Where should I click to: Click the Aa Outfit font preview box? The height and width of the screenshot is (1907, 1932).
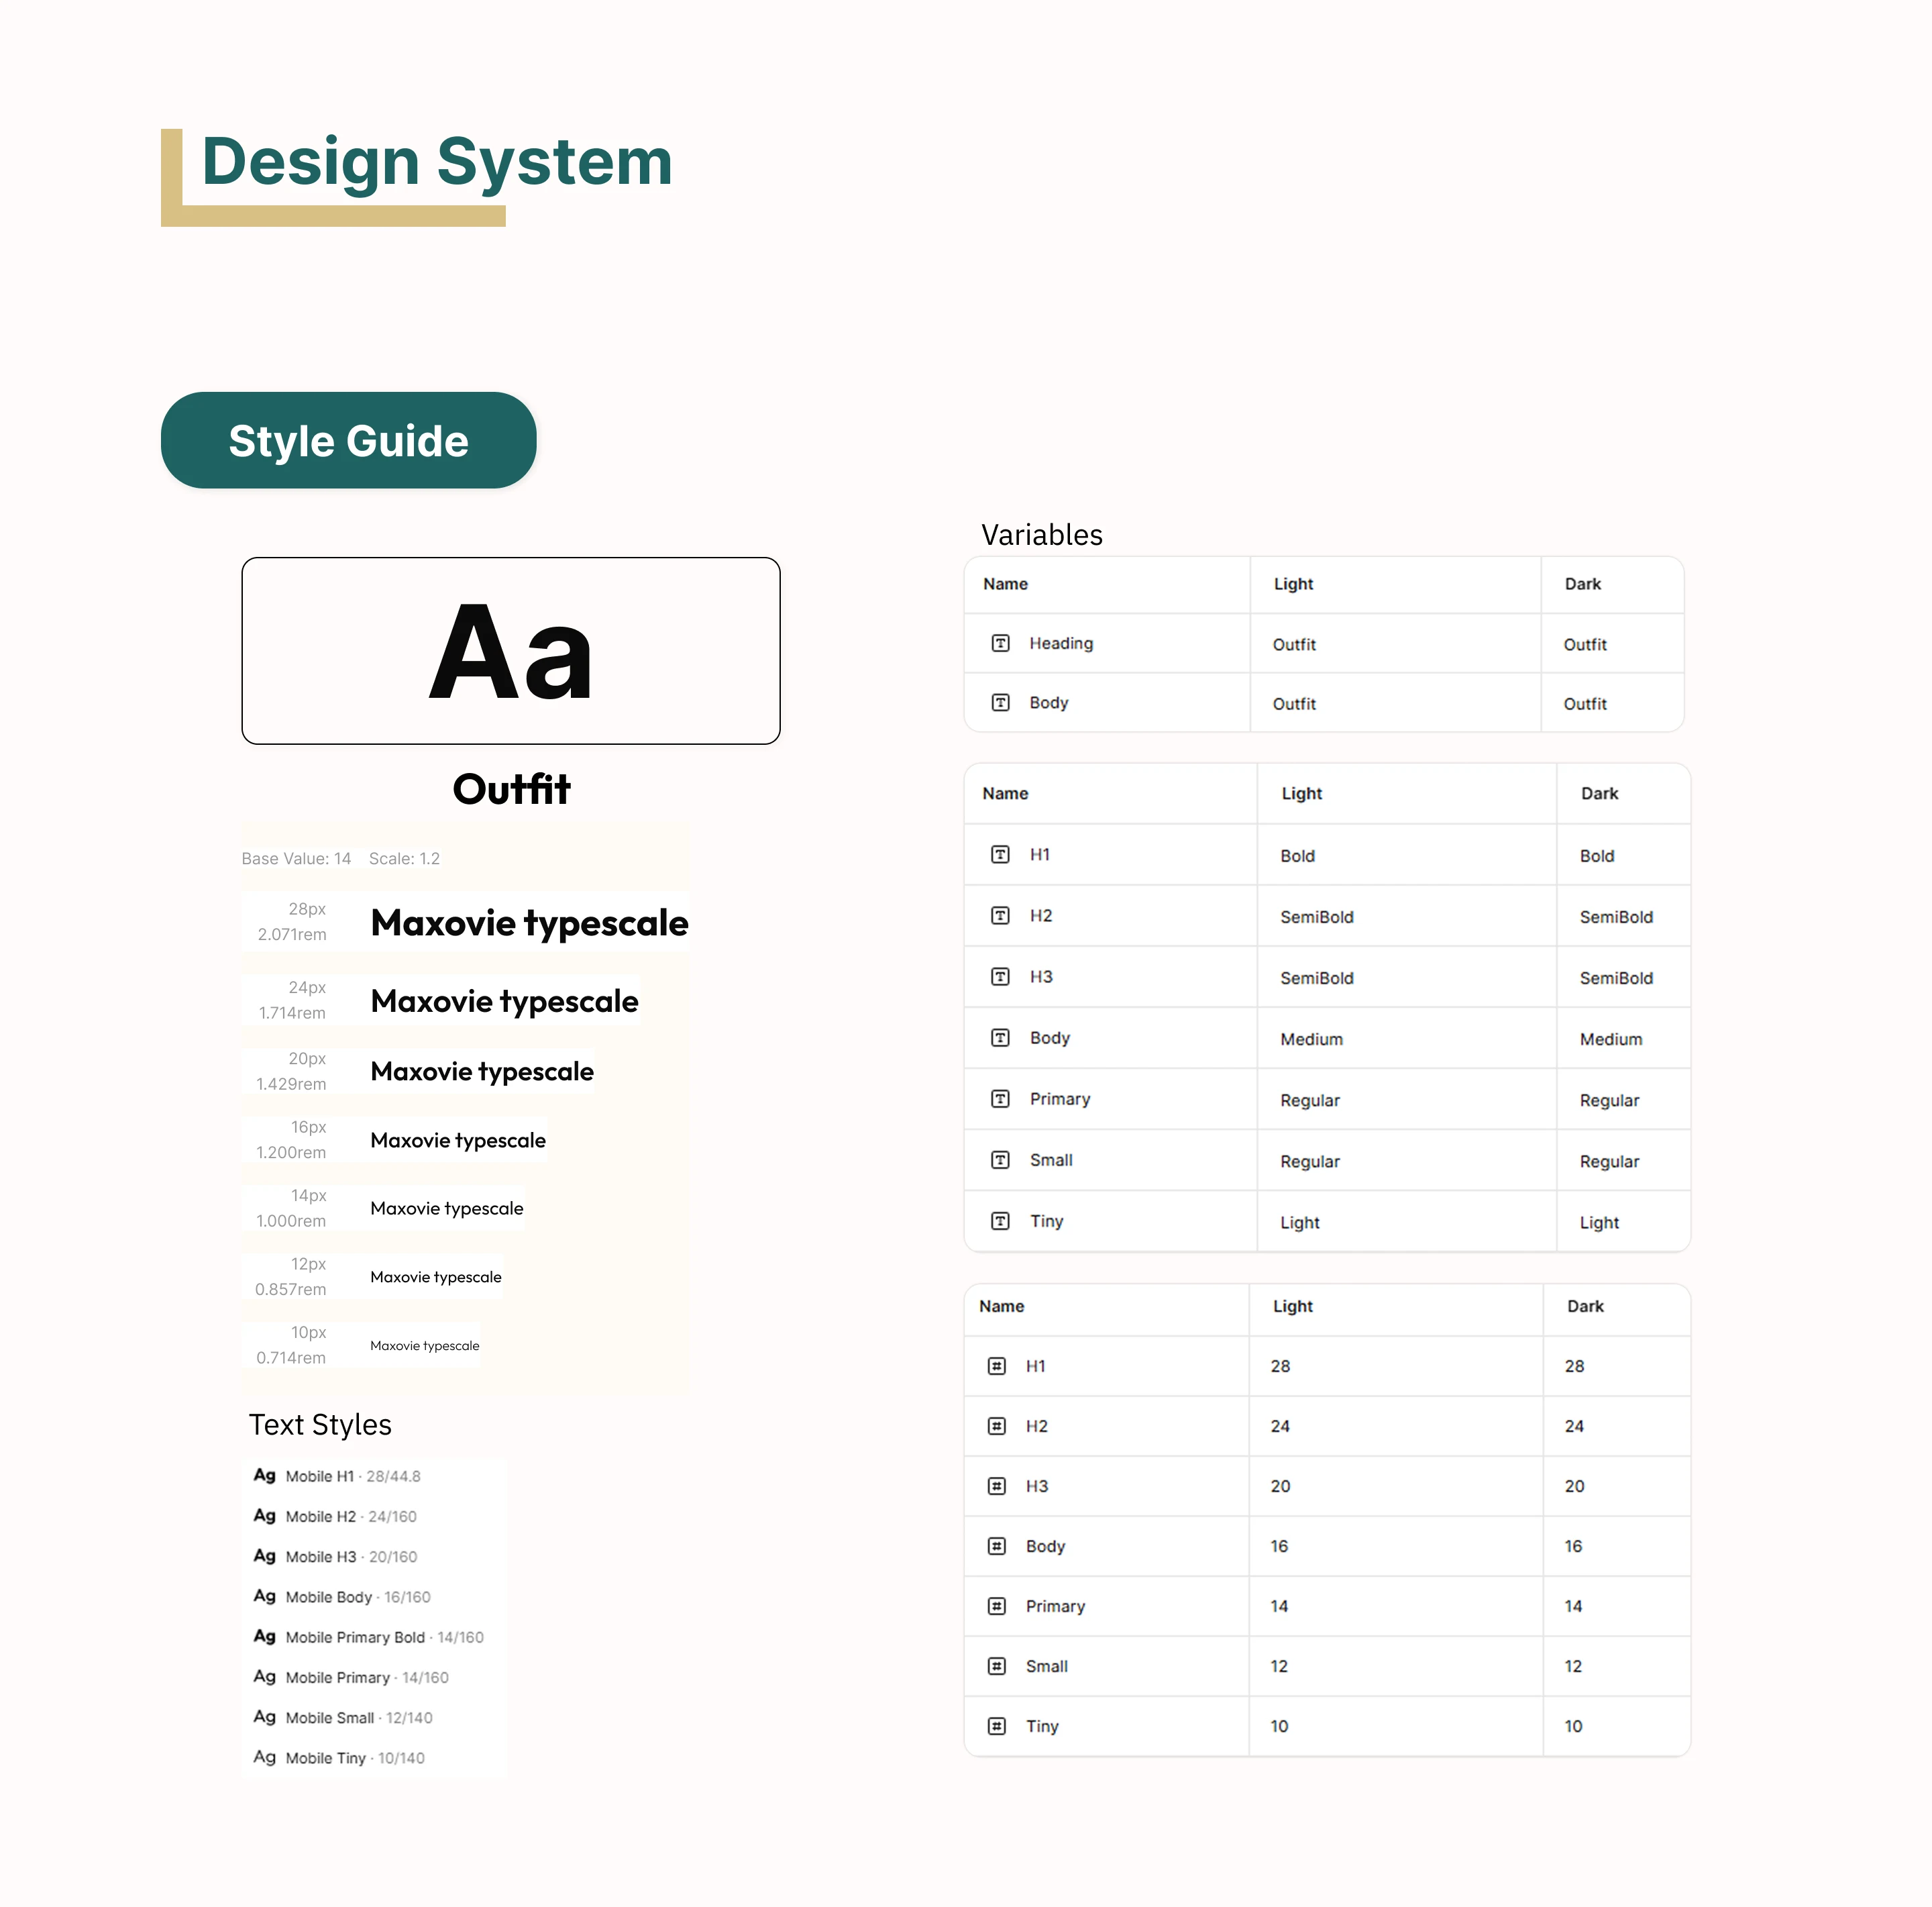tap(510, 650)
